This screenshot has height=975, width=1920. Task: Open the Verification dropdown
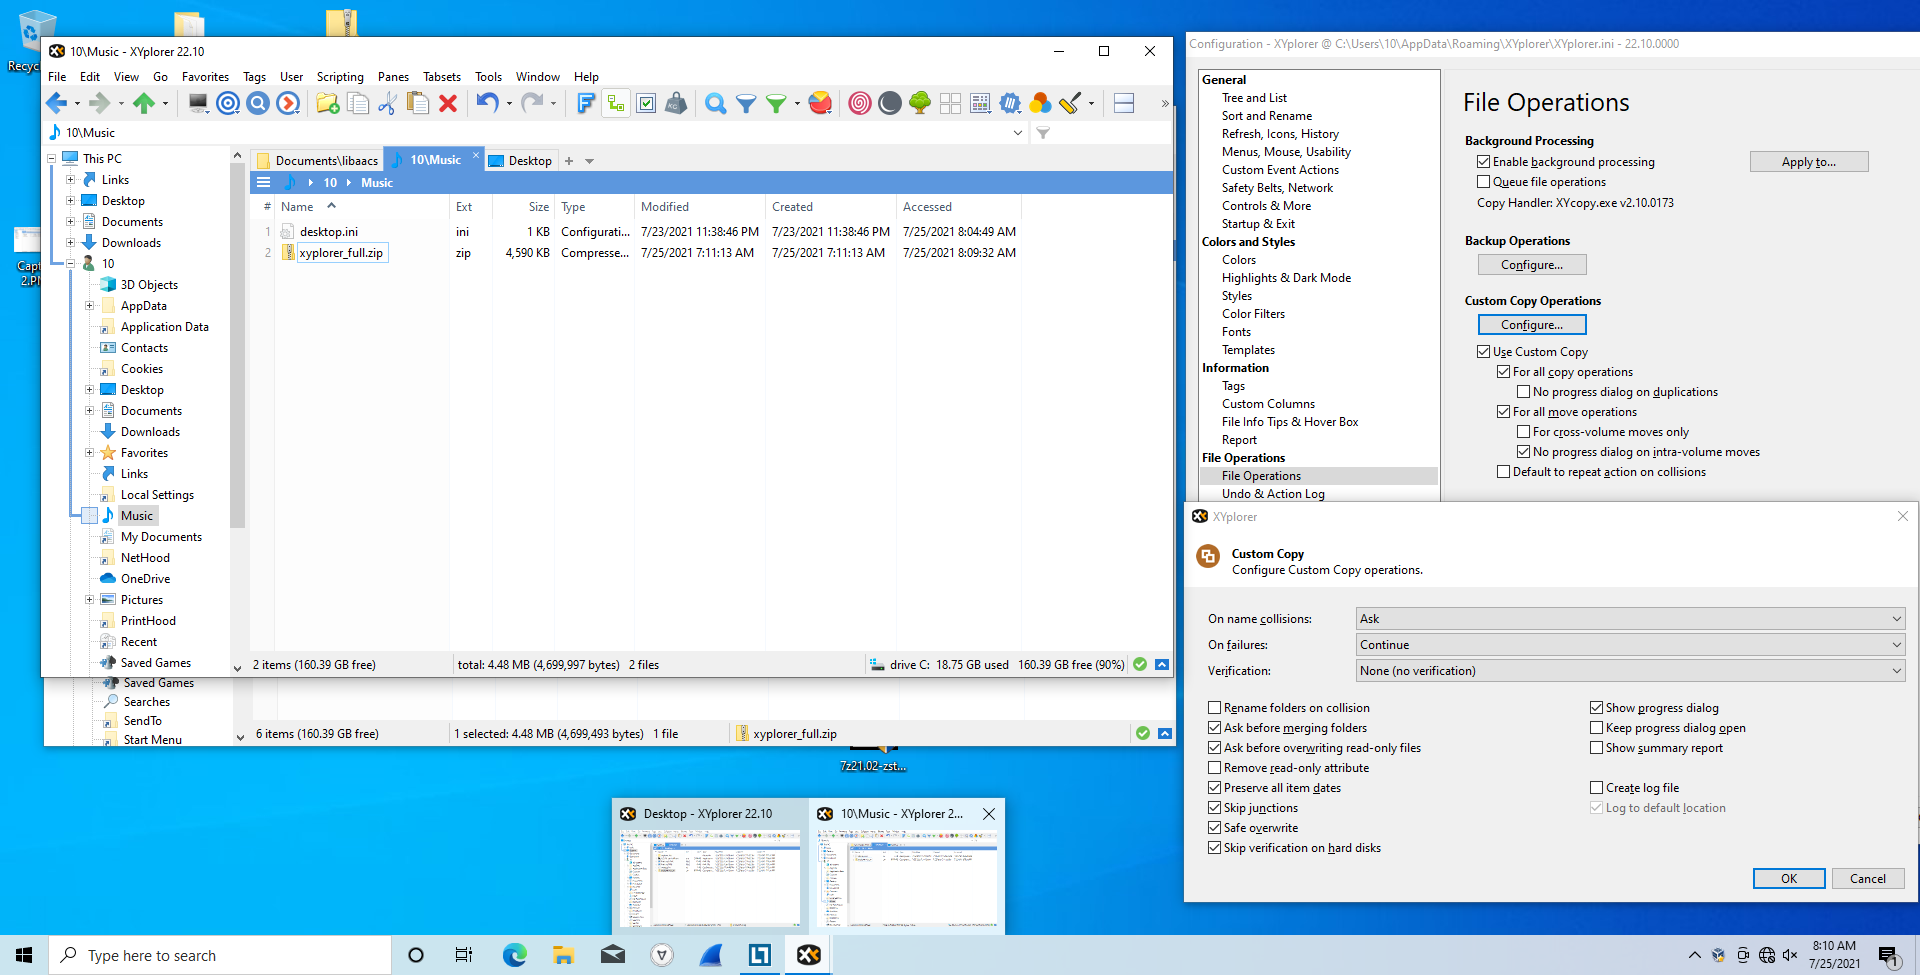pos(1630,671)
